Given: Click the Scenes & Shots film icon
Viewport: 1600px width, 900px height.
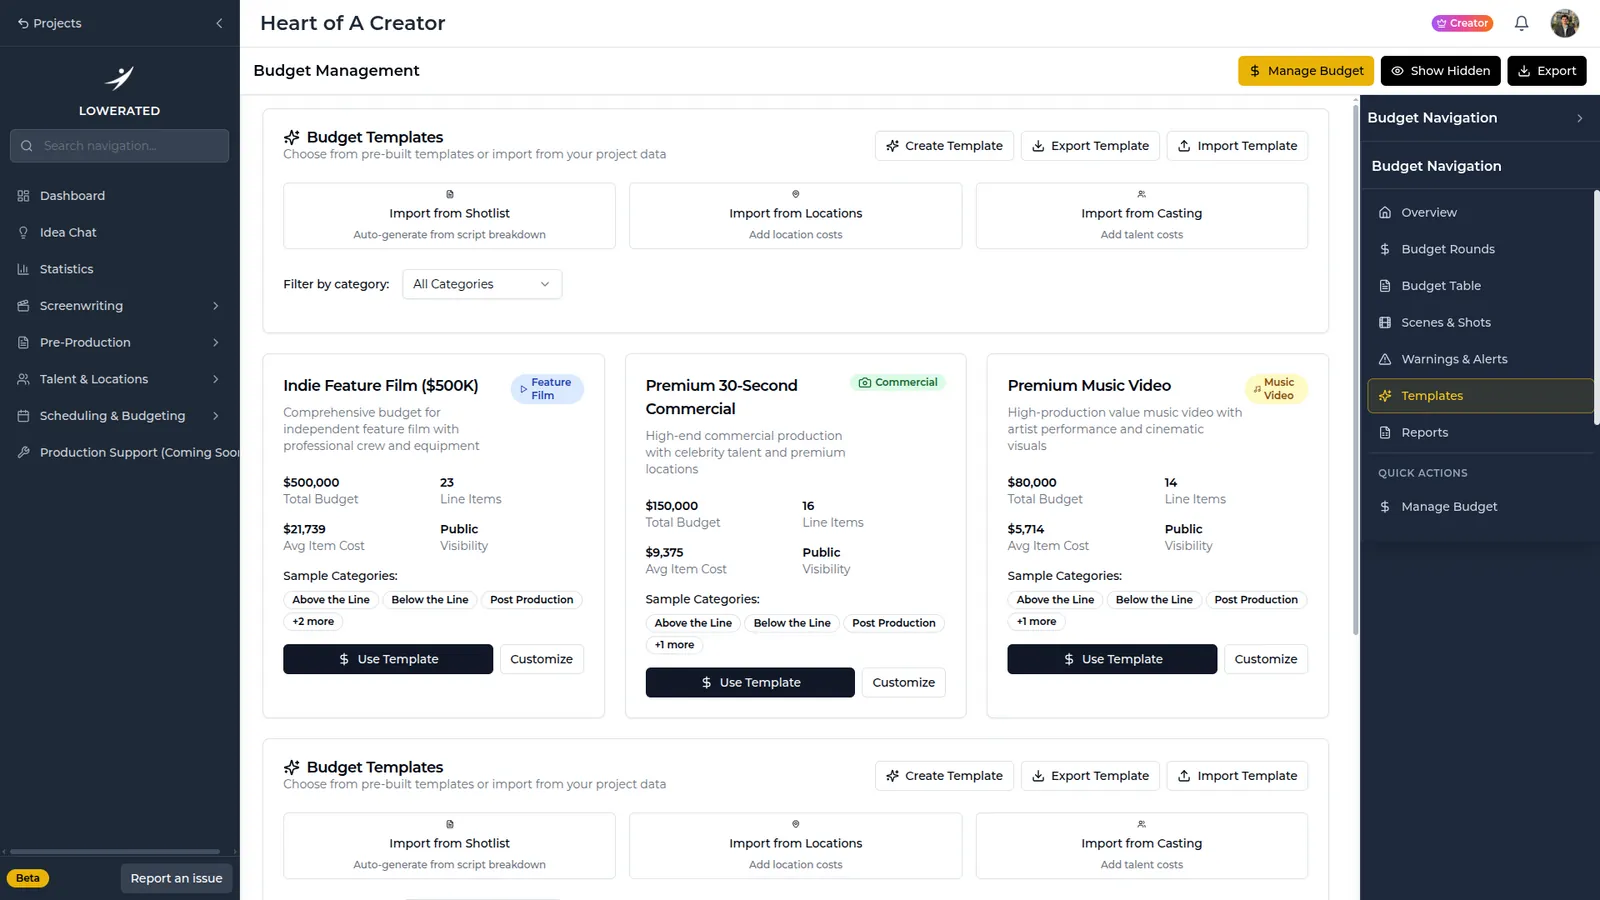Looking at the screenshot, I should click(x=1385, y=322).
